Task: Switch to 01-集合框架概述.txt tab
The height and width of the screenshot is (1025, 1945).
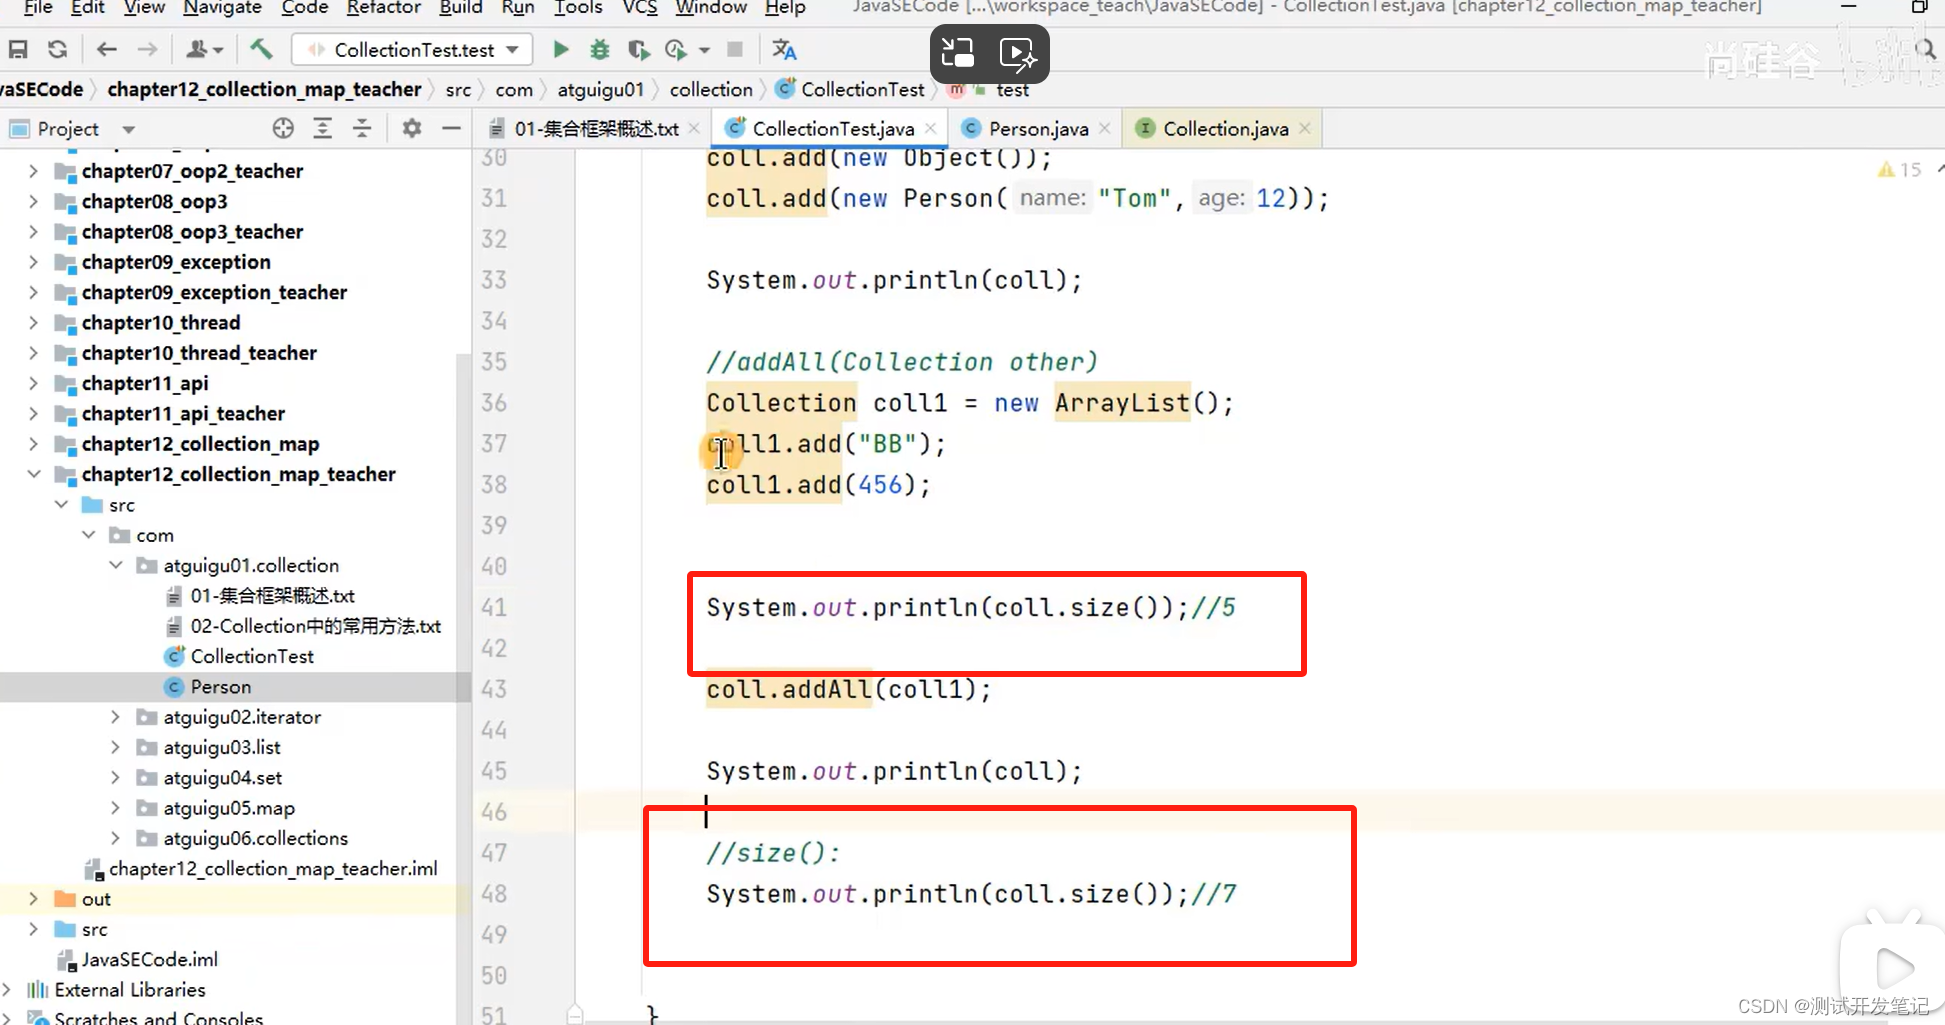Action: point(596,128)
